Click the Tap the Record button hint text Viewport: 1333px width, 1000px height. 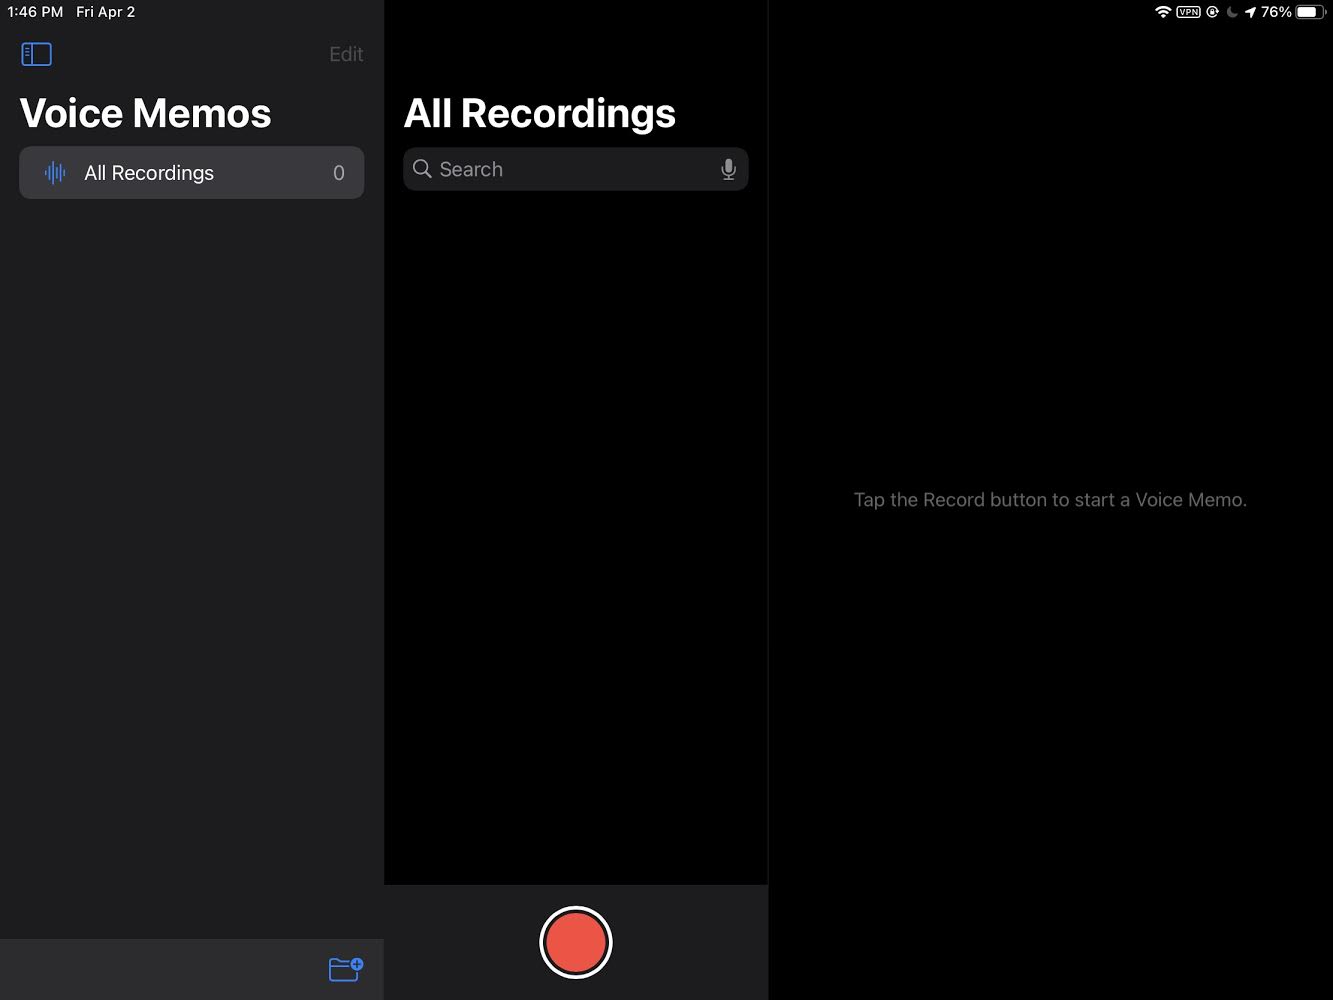tap(1050, 500)
